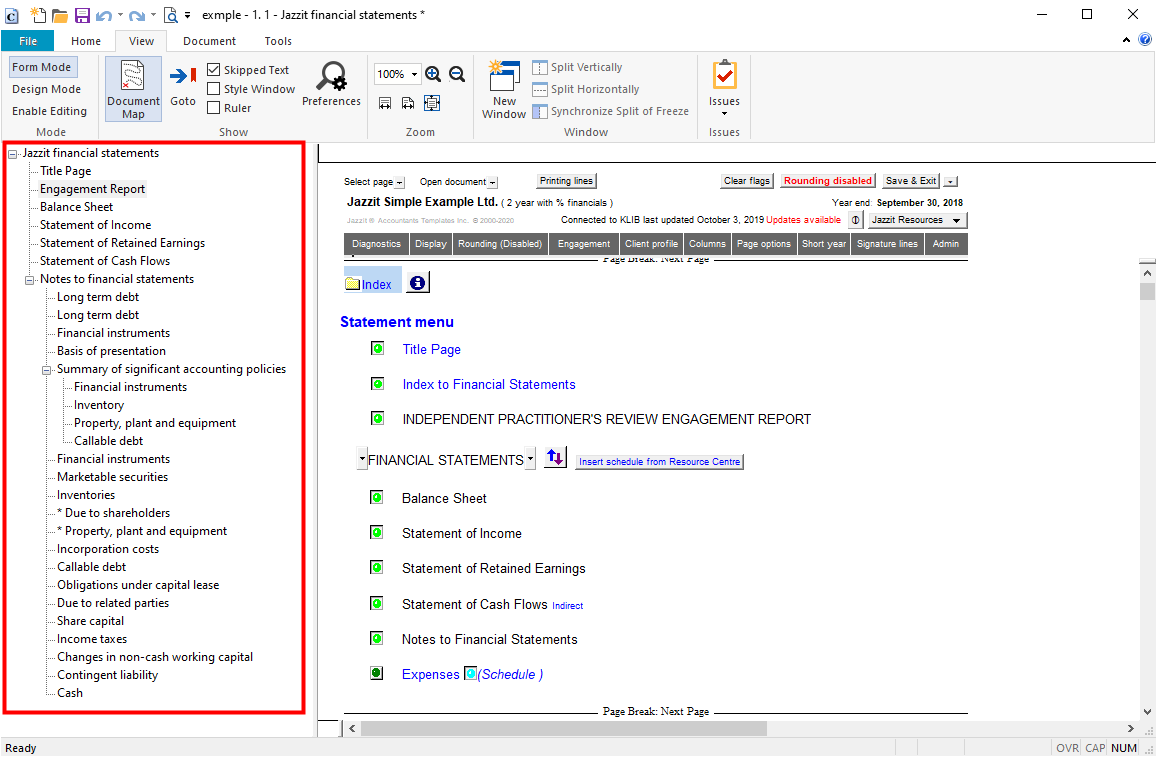Click the first fit-width zoom icon
The image size is (1157, 757).
pos(384,103)
